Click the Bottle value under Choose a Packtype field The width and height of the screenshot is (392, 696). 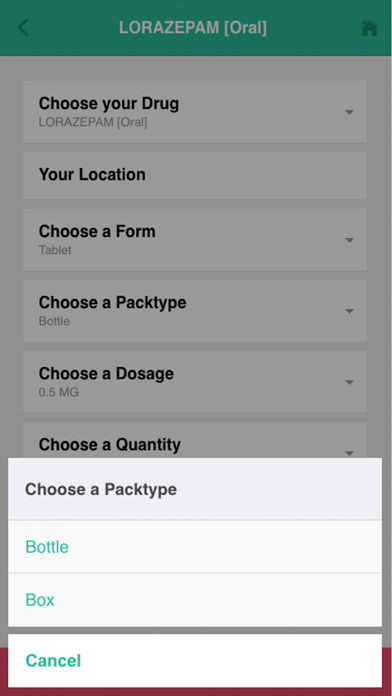pyautogui.click(x=54, y=321)
